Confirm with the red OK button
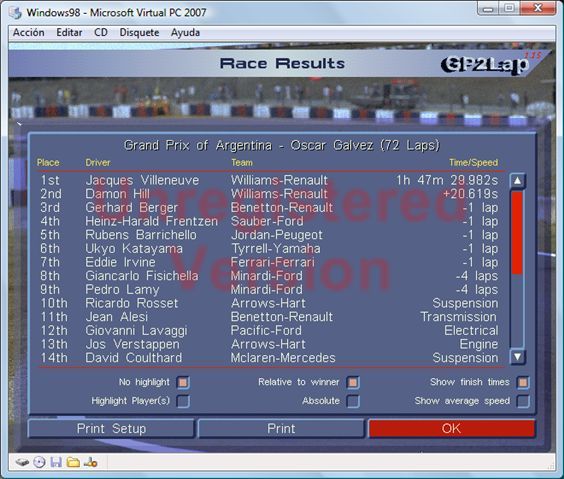Viewport: 564px width, 479px height. pyautogui.click(x=451, y=429)
